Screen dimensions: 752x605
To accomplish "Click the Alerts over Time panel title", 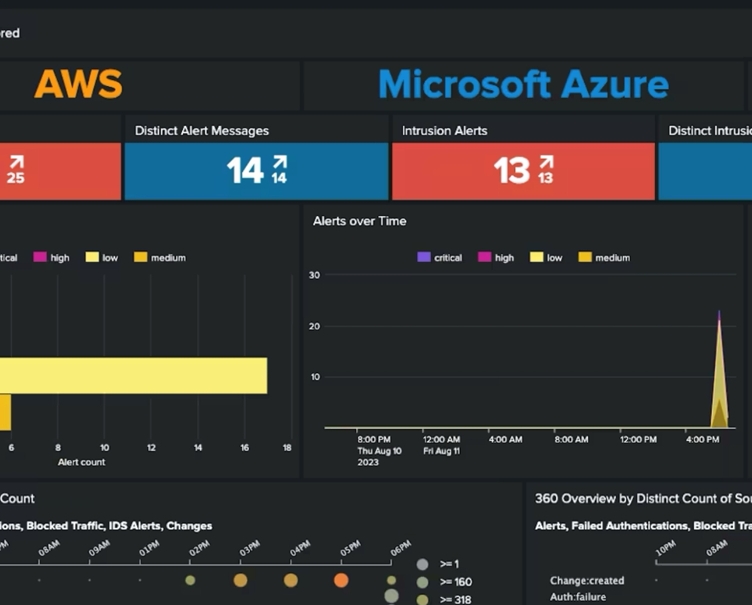I will 360,221.
